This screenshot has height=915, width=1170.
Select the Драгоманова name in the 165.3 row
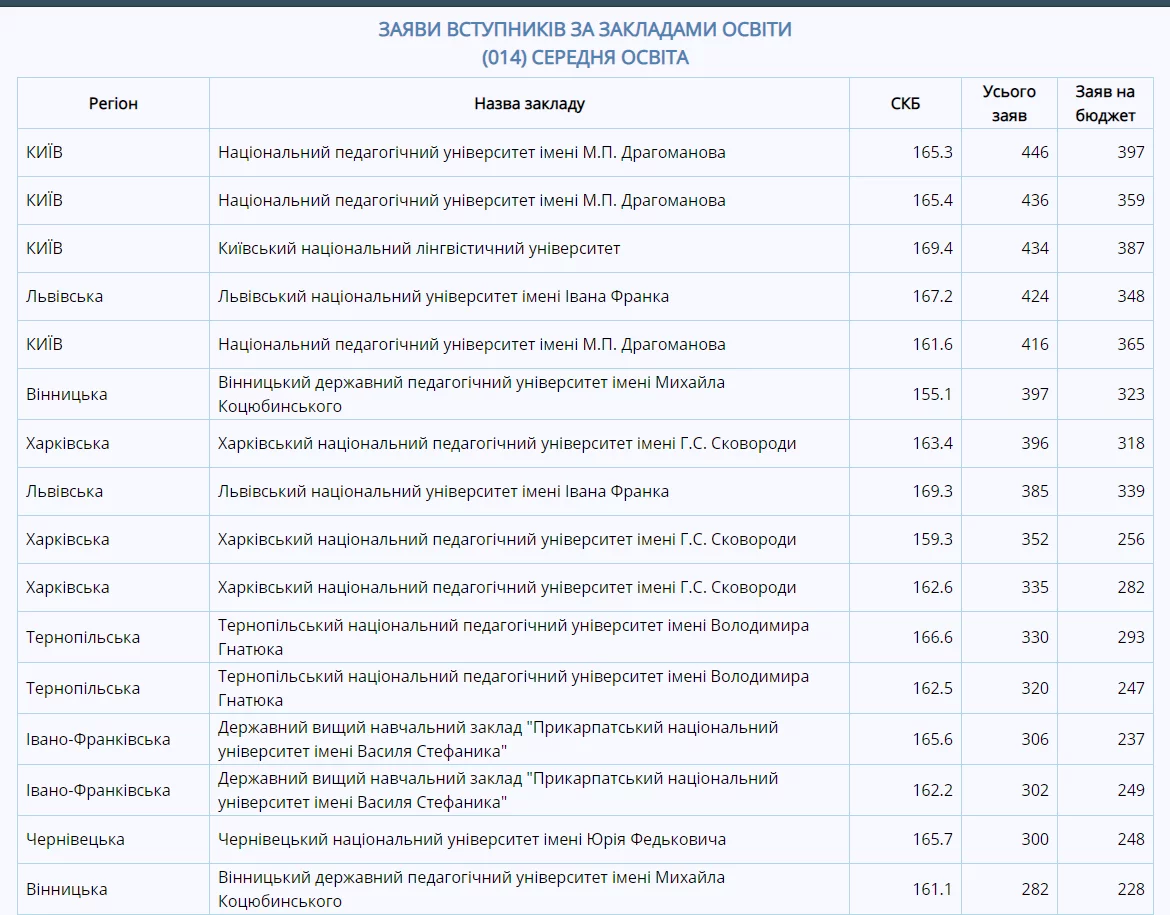point(472,152)
